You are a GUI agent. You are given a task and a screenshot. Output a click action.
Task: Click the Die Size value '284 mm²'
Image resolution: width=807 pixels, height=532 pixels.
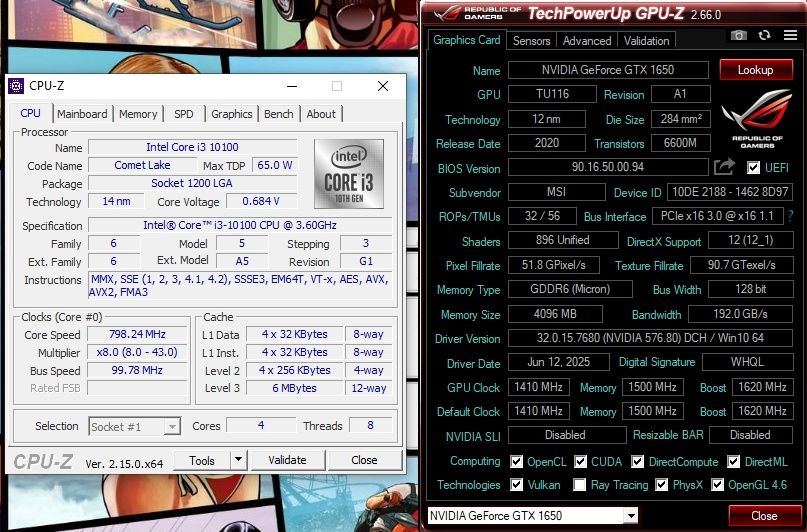pos(680,119)
